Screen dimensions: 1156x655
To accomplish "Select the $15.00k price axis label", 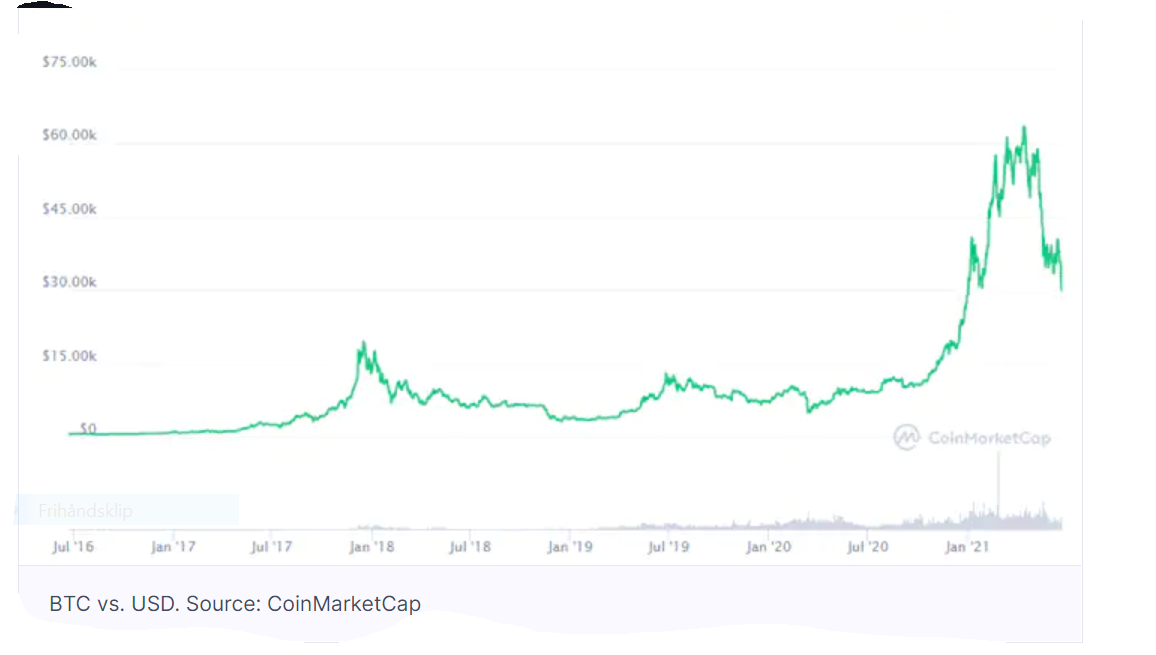I will (x=69, y=356).
